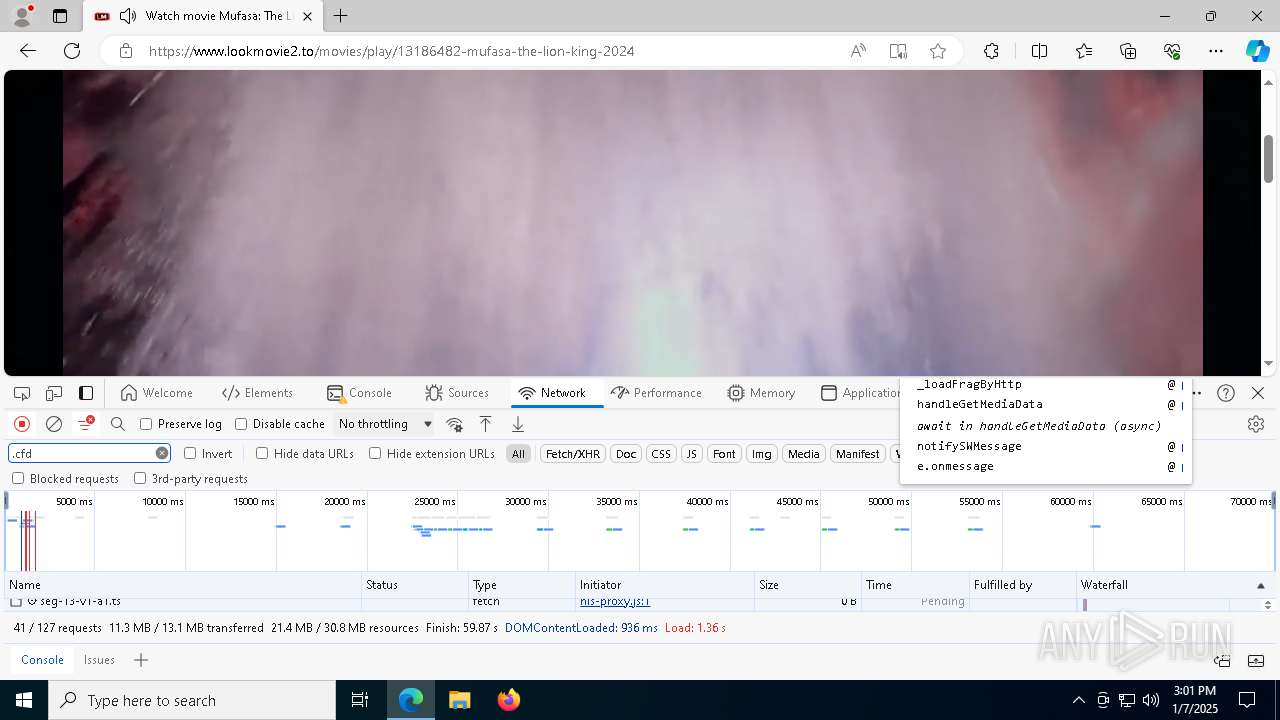Open DevTools help icon
Image resolution: width=1280 pixels, height=720 pixels.
pos(1226,393)
